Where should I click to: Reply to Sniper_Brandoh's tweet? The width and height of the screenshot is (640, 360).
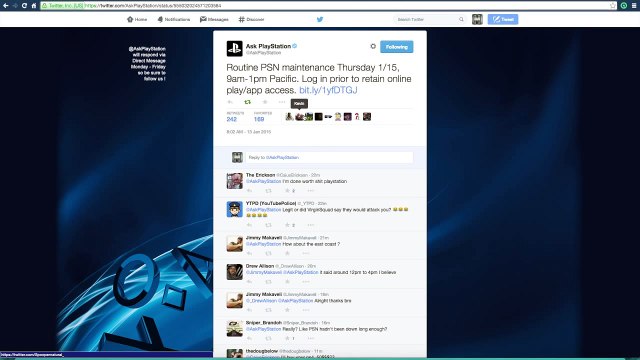(249, 338)
